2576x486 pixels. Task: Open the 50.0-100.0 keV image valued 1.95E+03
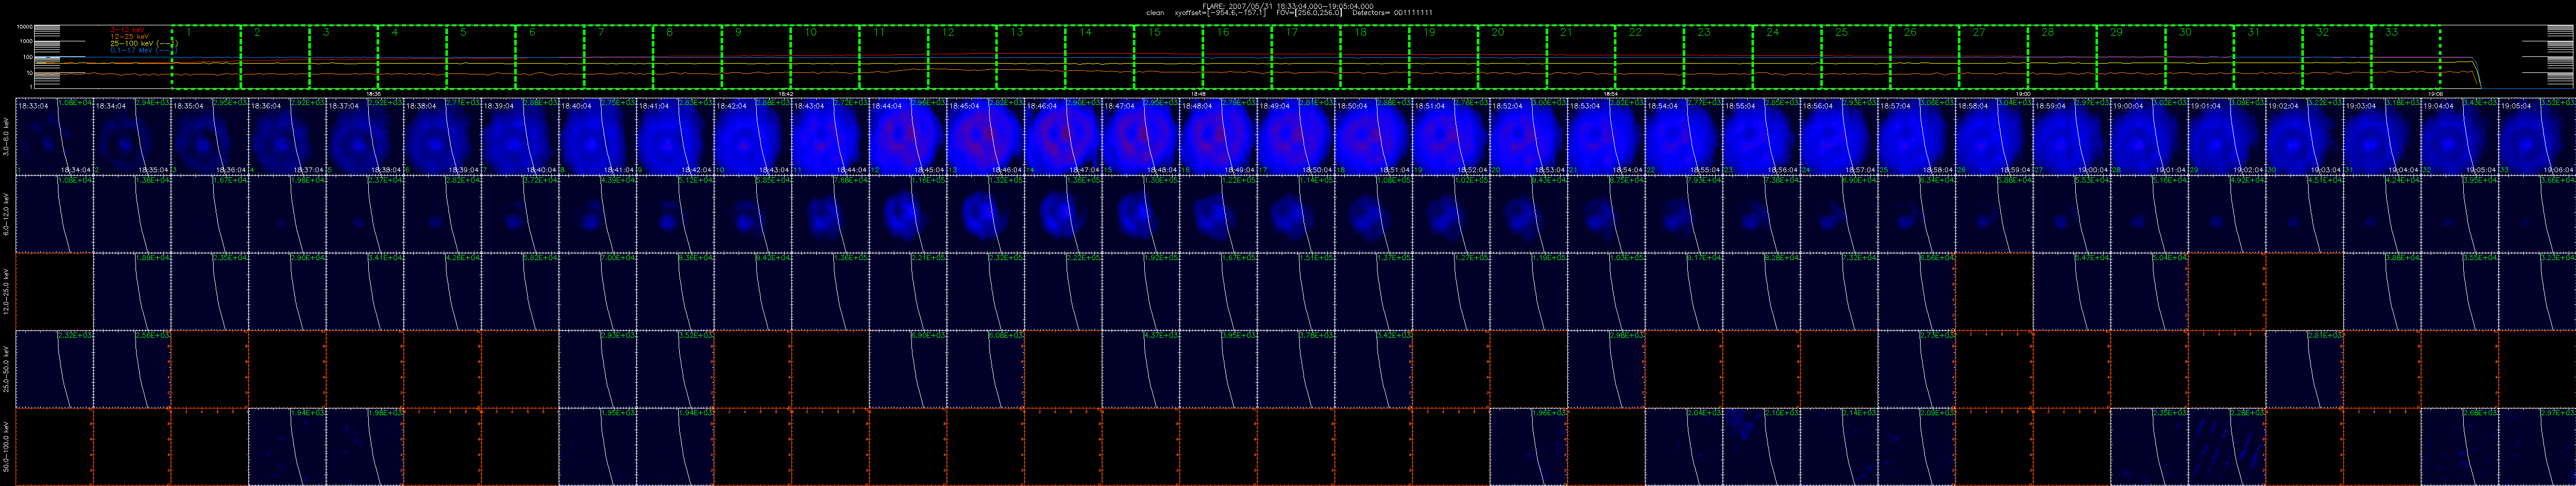coord(598,446)
